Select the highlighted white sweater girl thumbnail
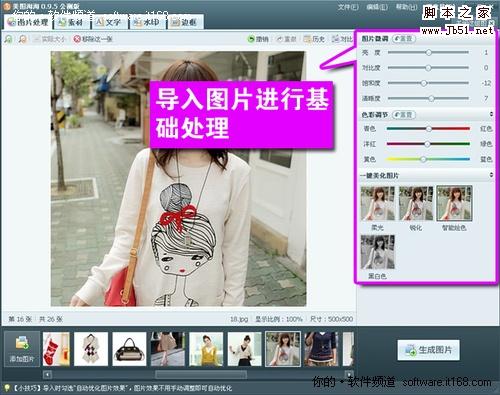The width and height of the screenshot is (500, 395). (x=283, y=349)
